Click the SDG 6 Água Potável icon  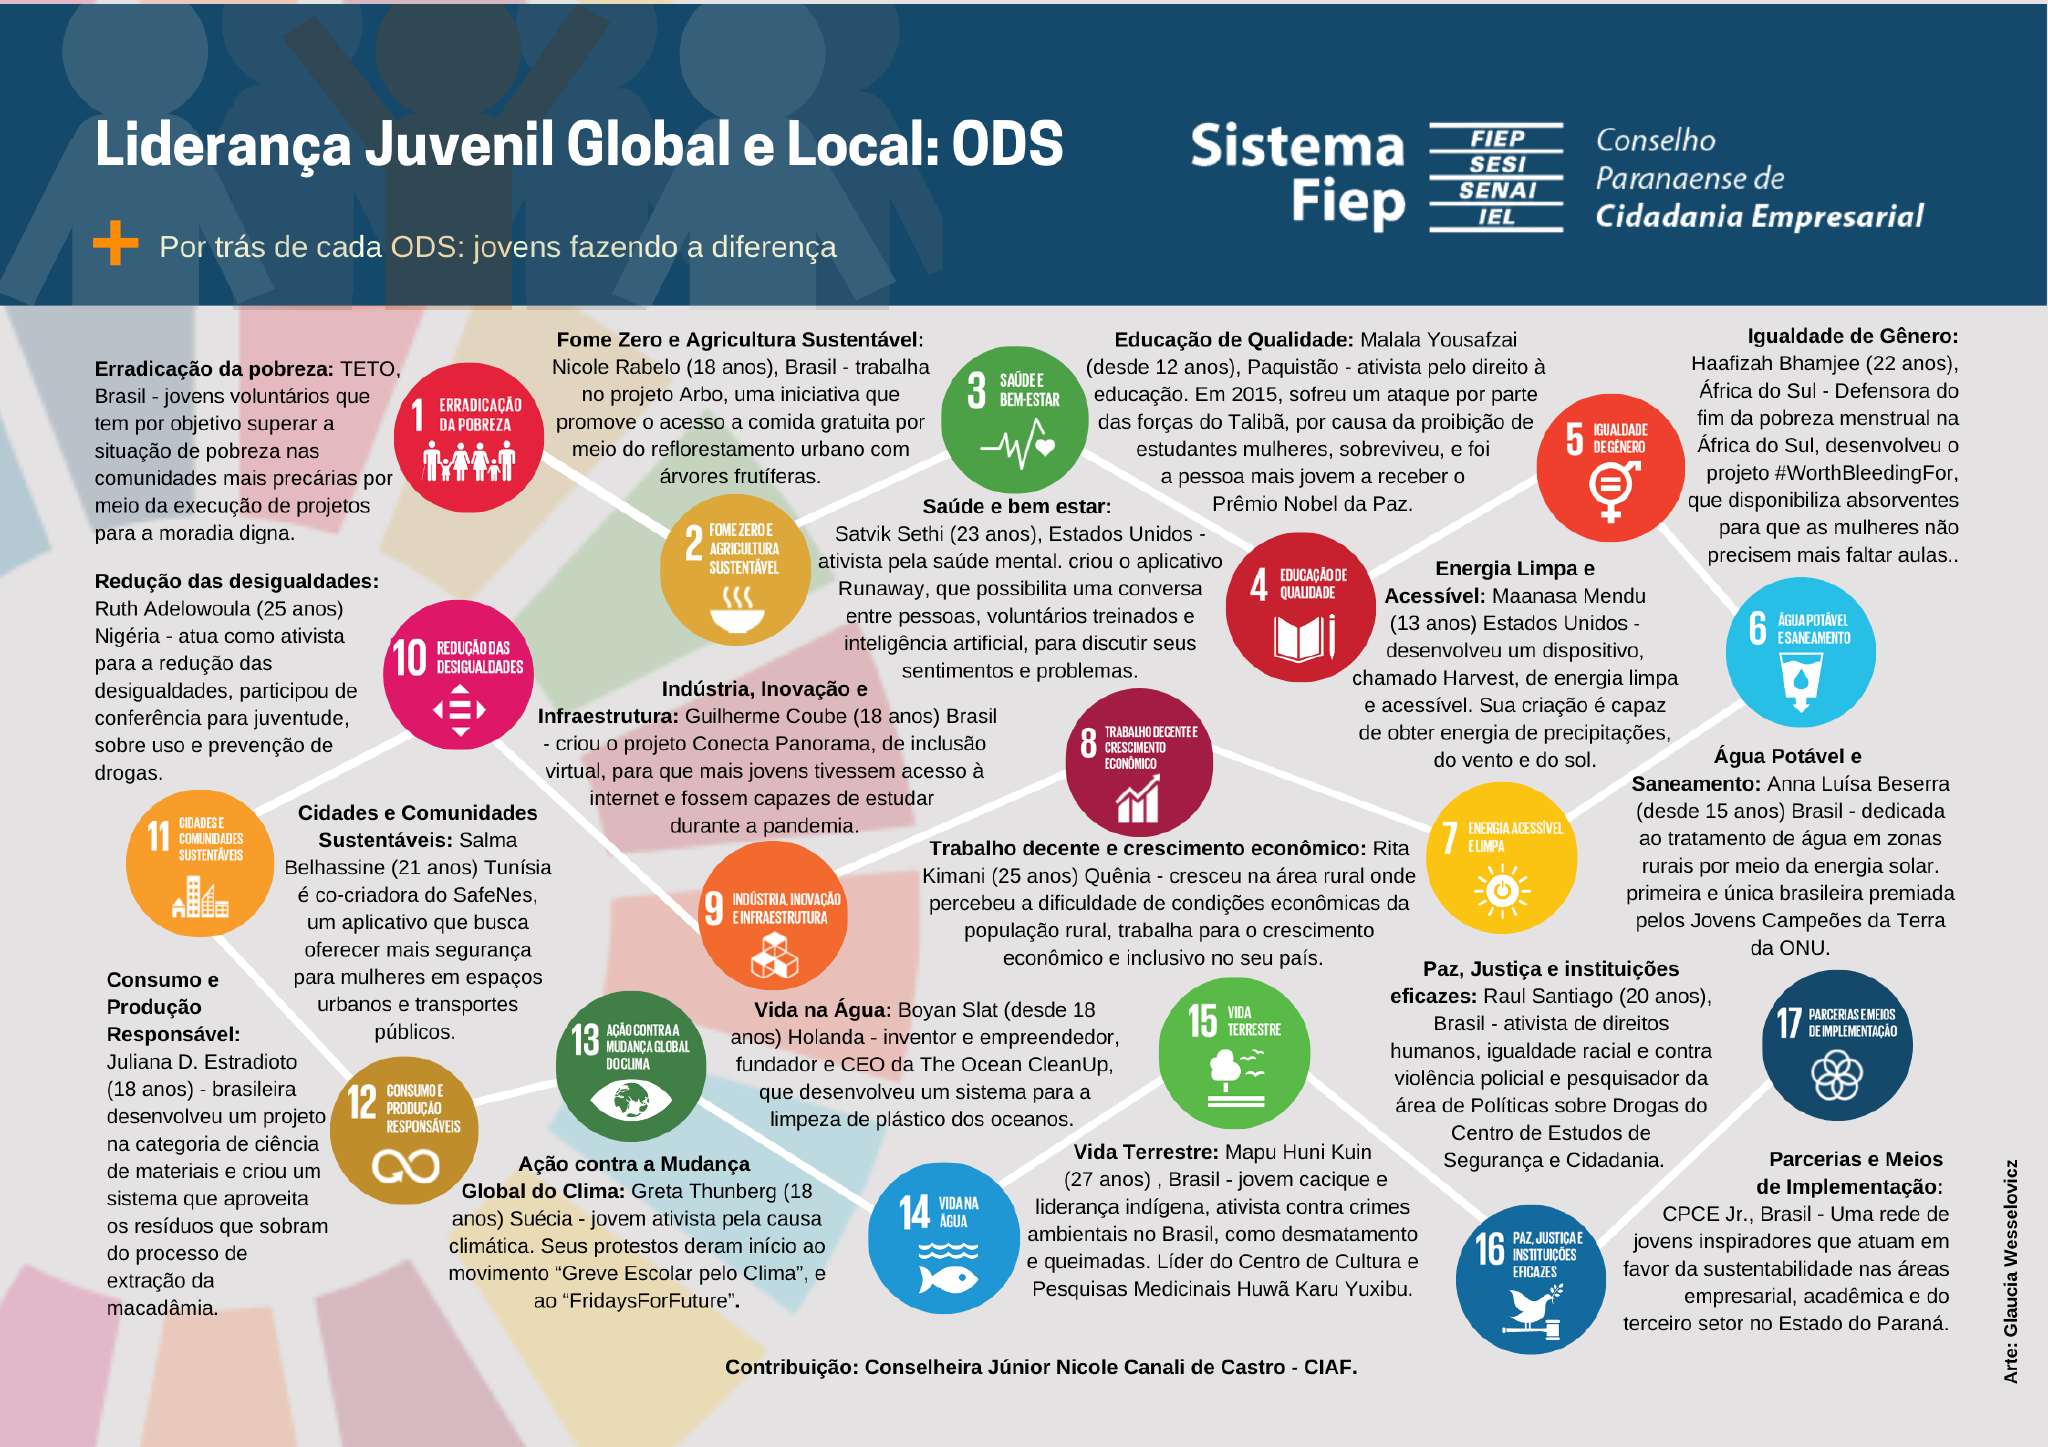pos(1800,652)
